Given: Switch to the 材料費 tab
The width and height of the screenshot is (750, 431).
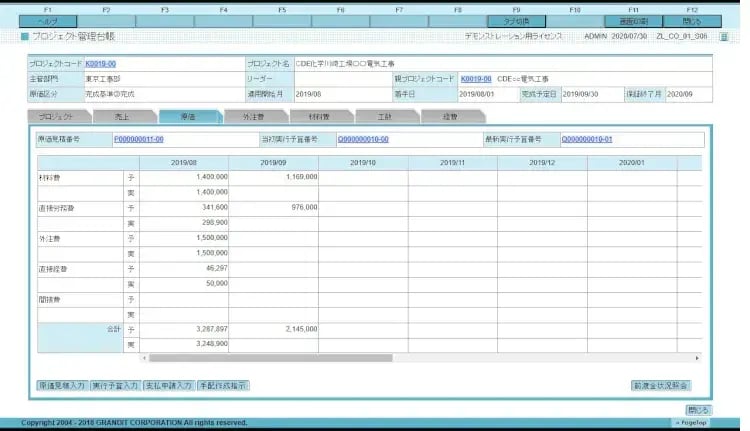Looking at the screenshot, I should [x=318, y=117].
